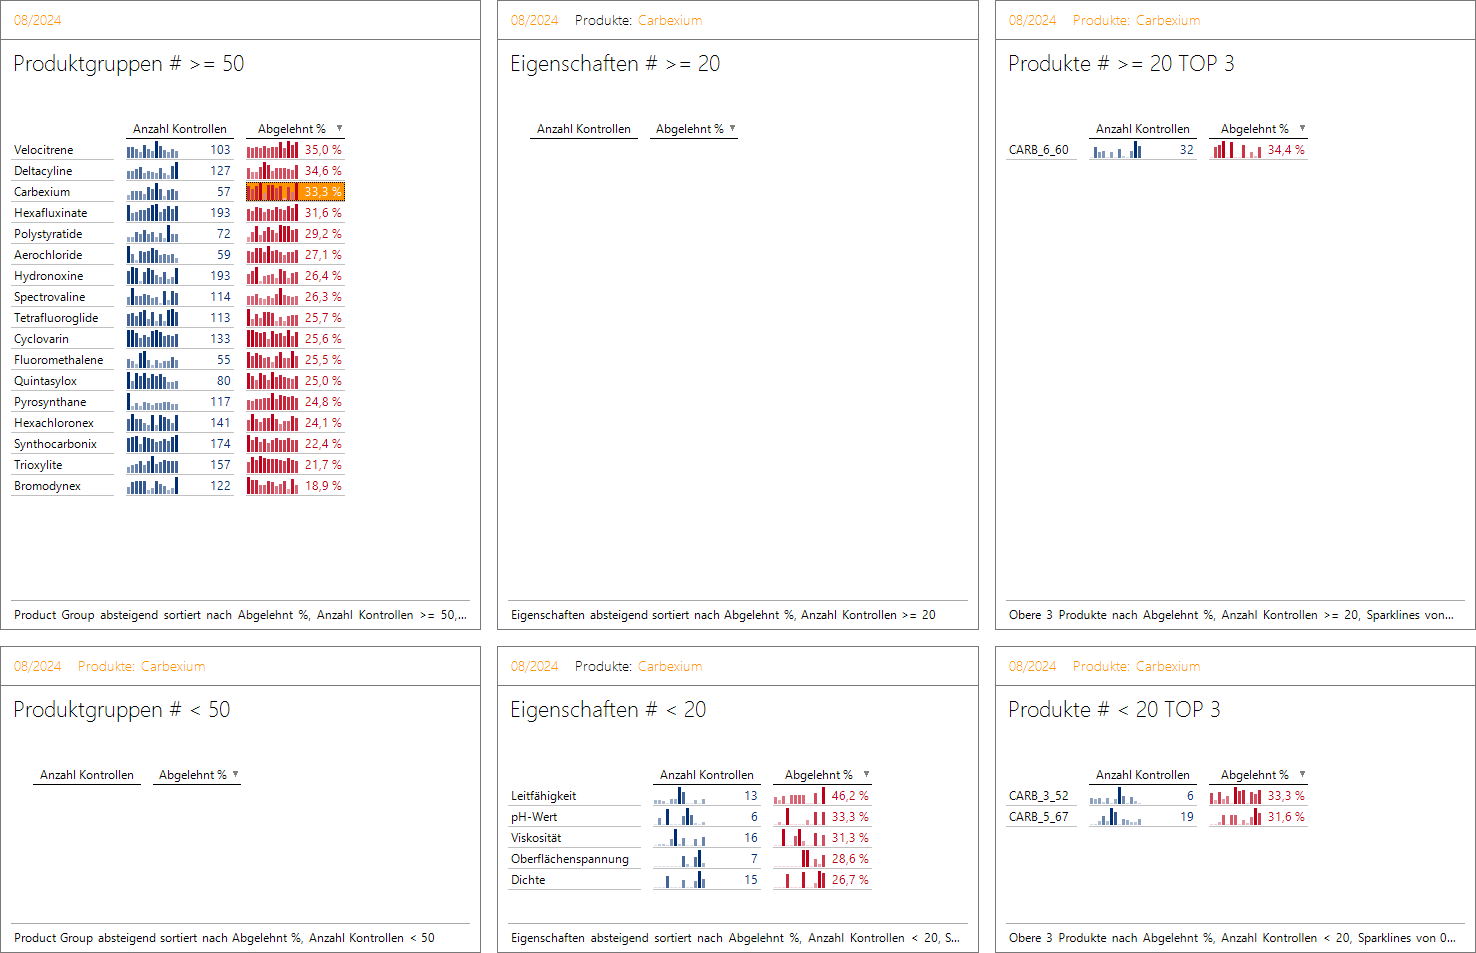Select the Velocitrene product group row label
The image size is (1476, 953).
(44, 150)
